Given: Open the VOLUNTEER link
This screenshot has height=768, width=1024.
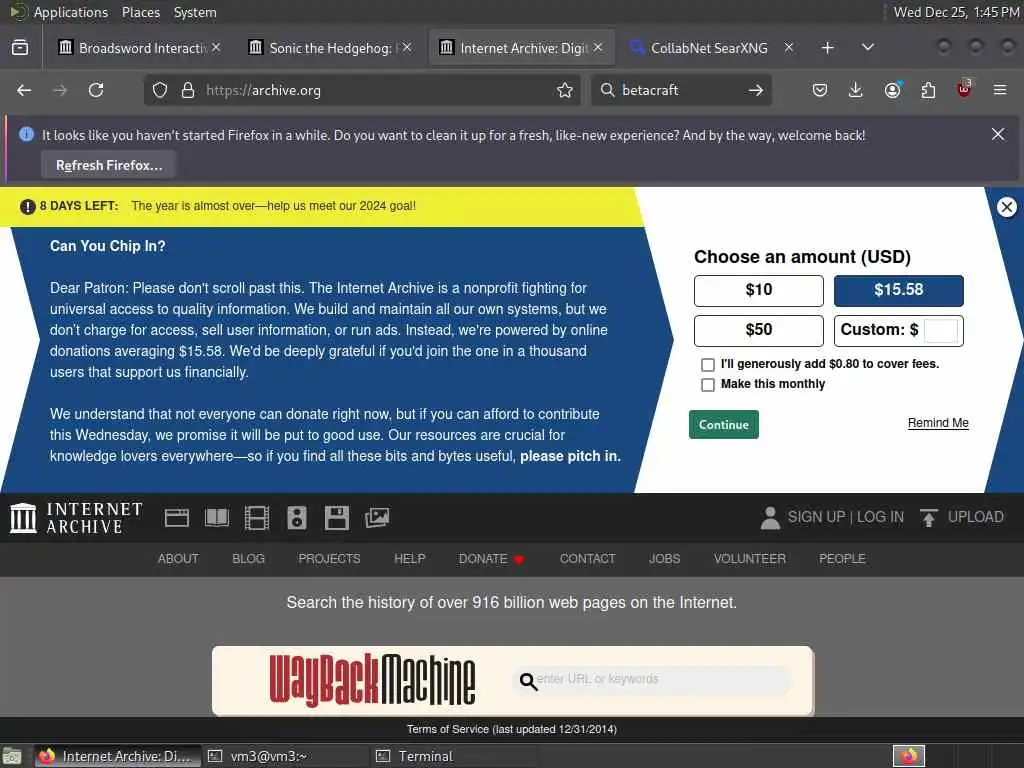Looking at the screenshot, I should click(750, 559).
